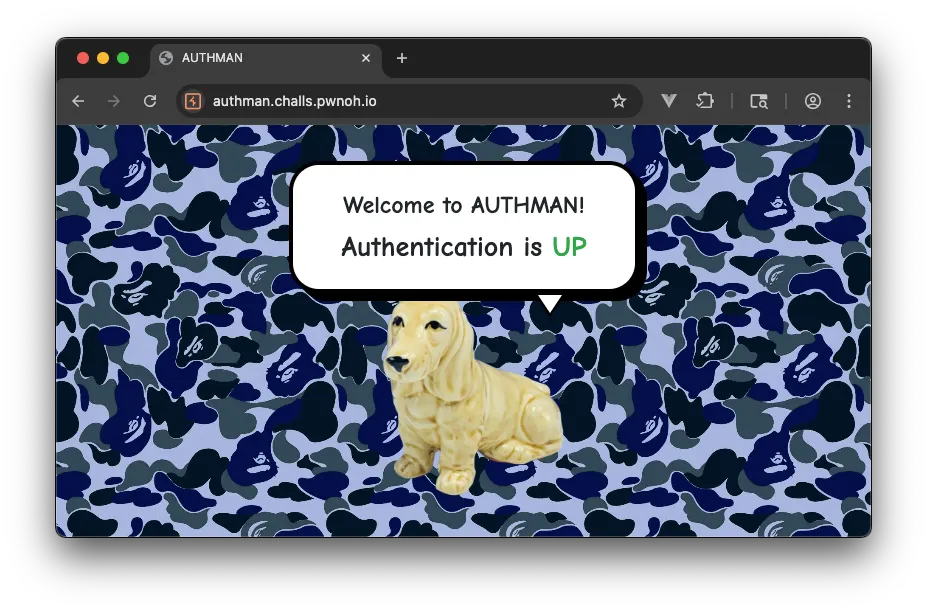927x611 pixels.
Task: Click the authman.challs.pwnoh.io address bar
Action: (408, 101)
